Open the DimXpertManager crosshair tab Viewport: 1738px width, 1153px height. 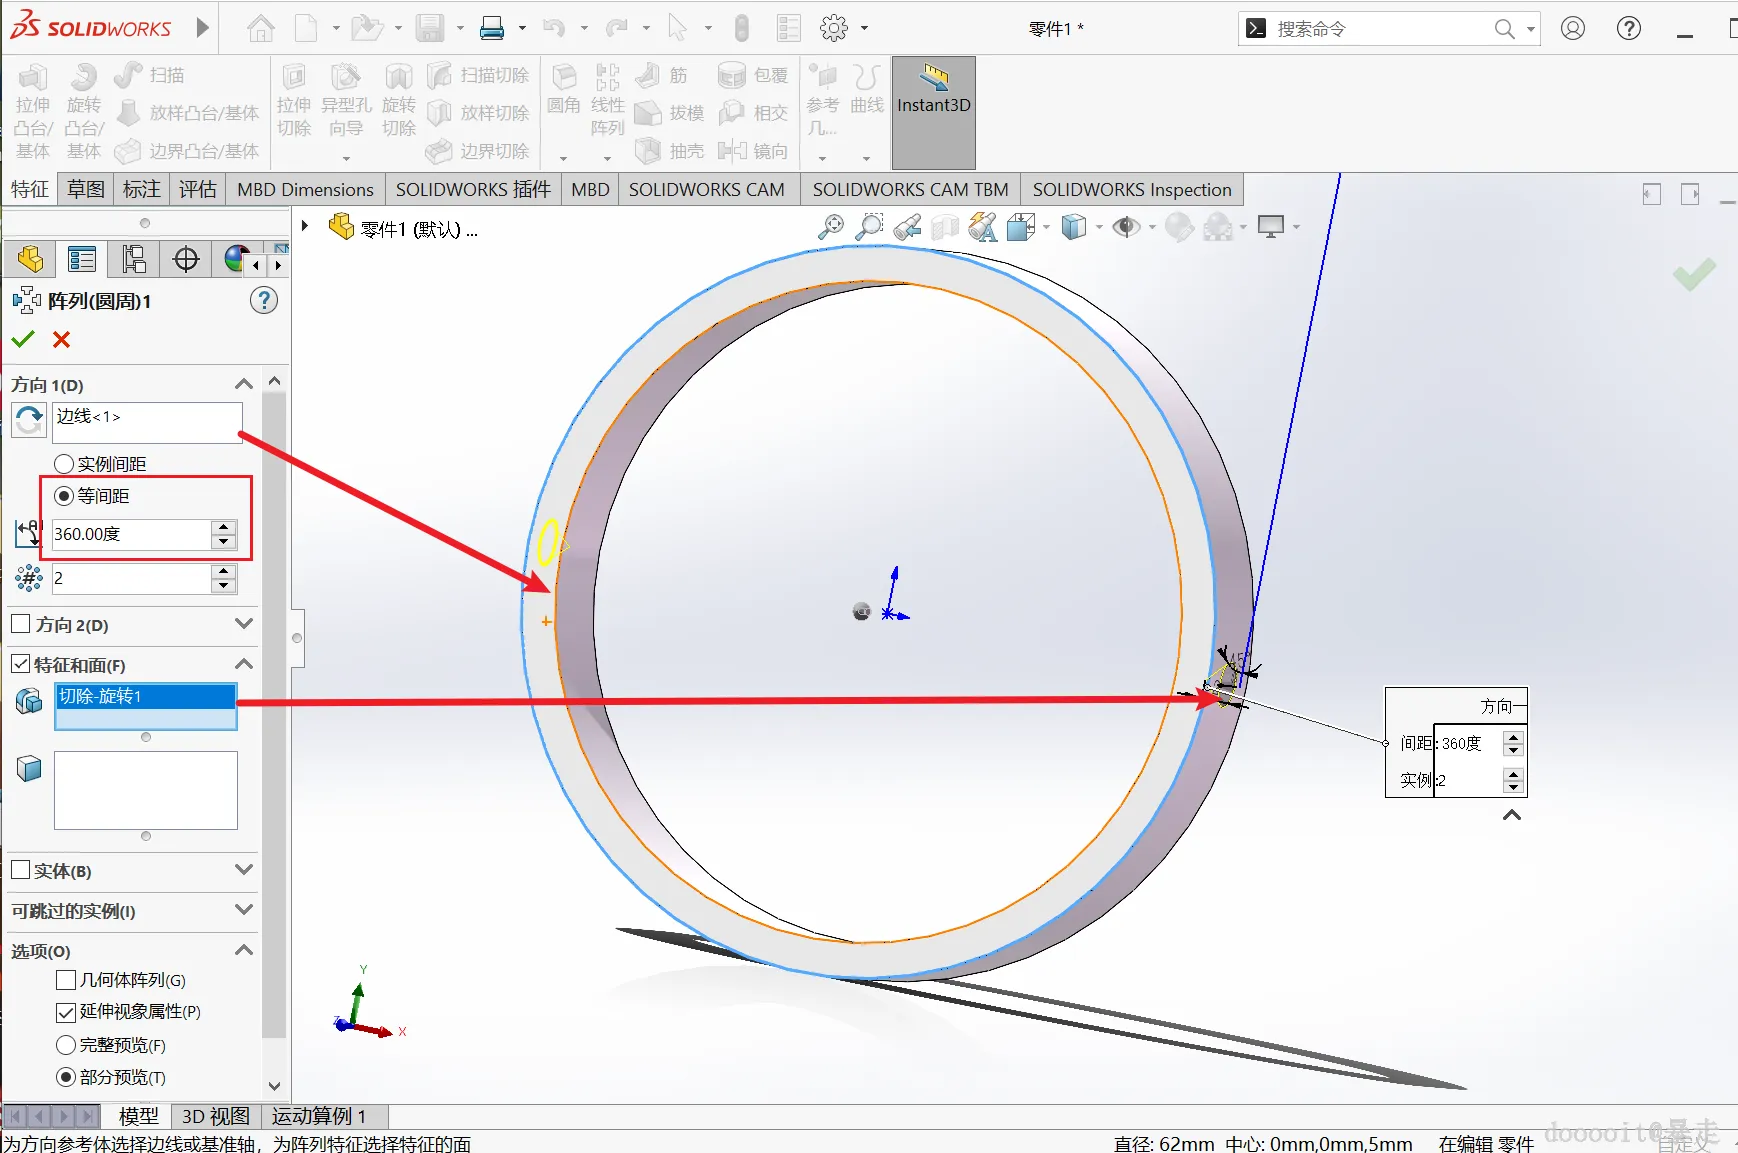pos(186,260)
